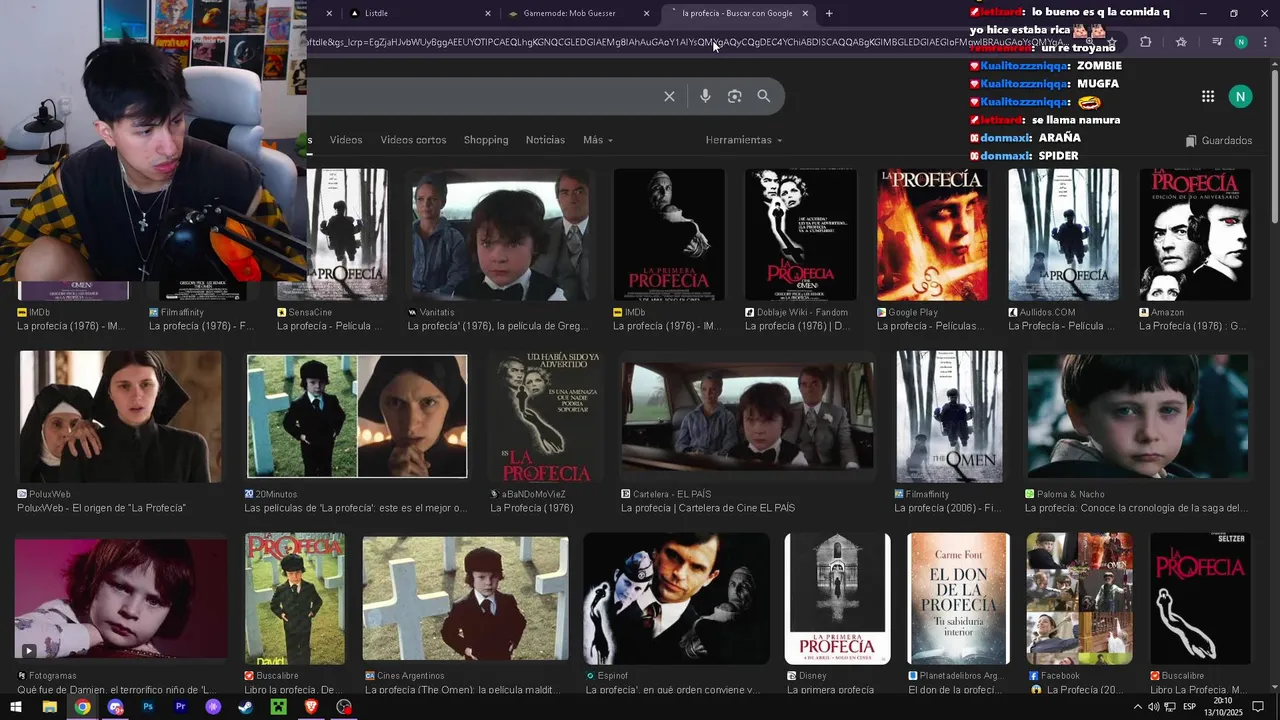Expand the Herramientas tools dropdown
Screen dimensions: 1280x720
tap(743, 140)
